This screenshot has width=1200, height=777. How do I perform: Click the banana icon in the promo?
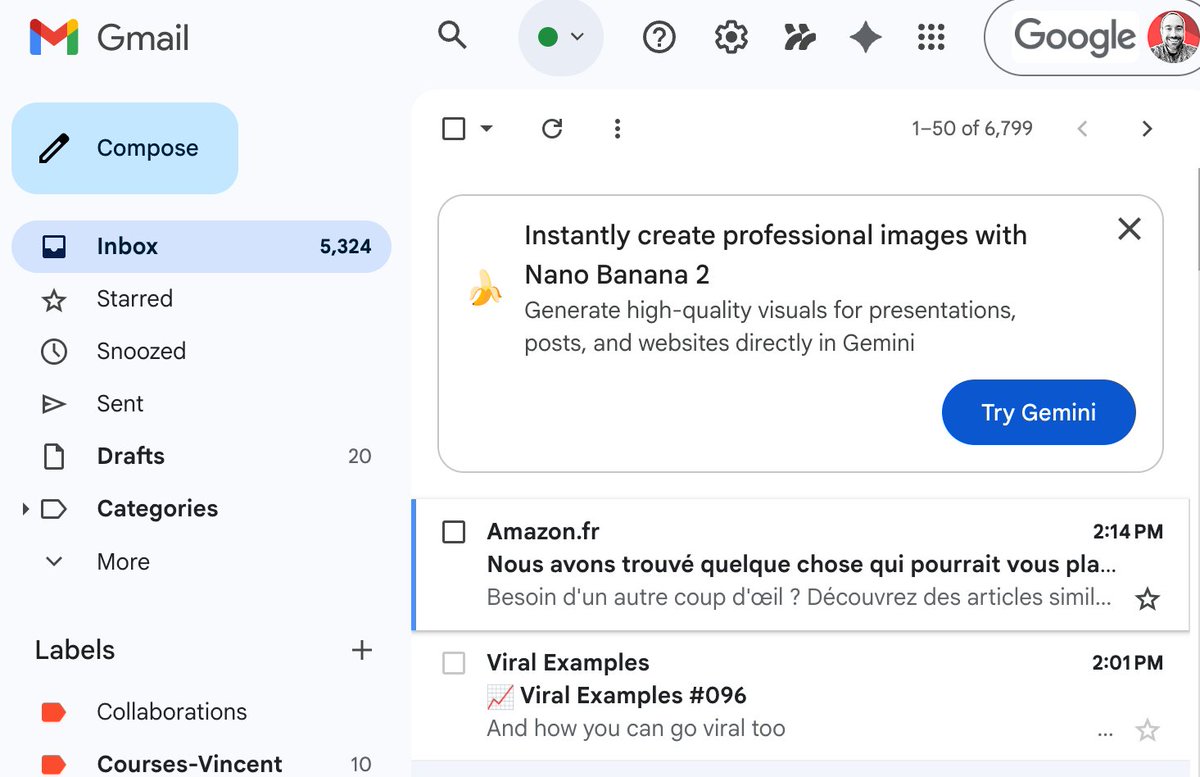(x=485, y=288)
